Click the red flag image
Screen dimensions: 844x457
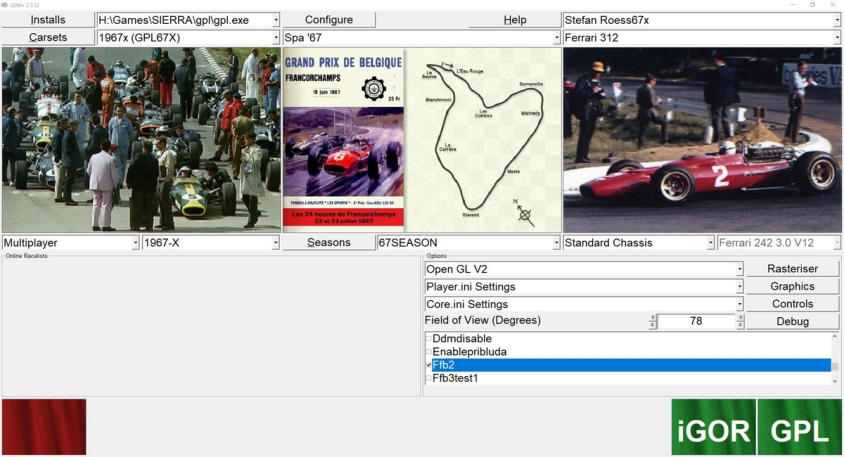44,427
